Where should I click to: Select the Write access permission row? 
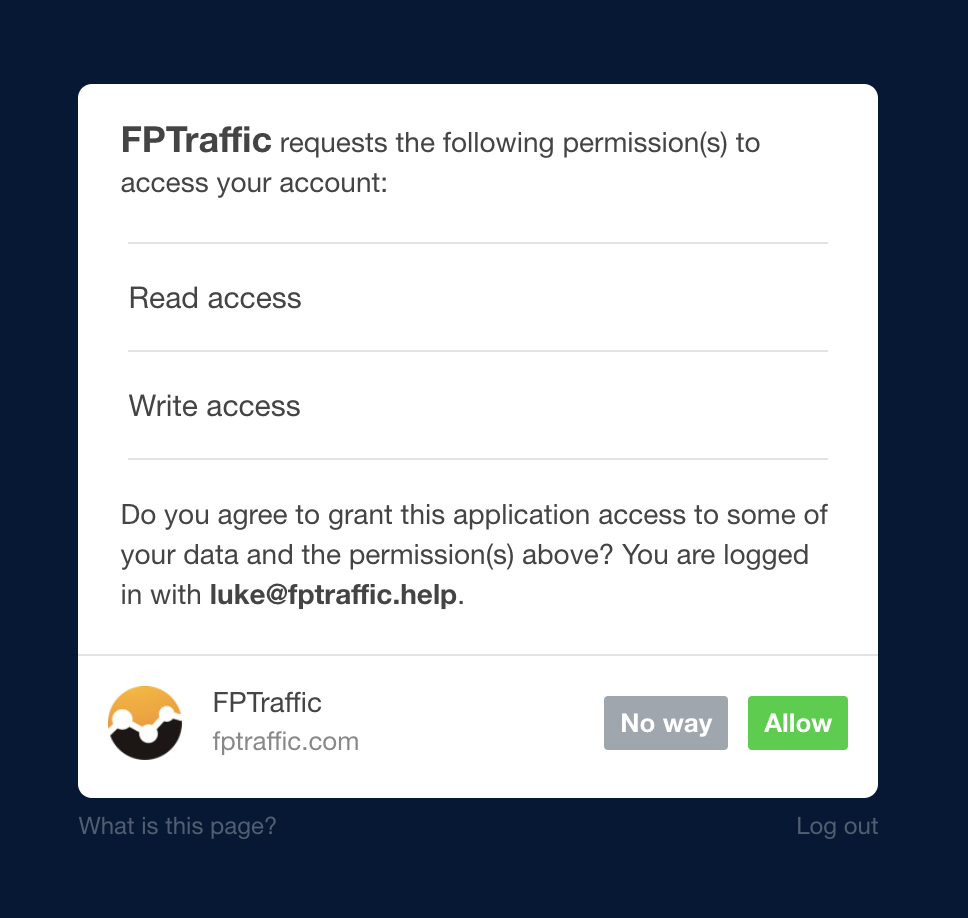(x=478, y=406)
